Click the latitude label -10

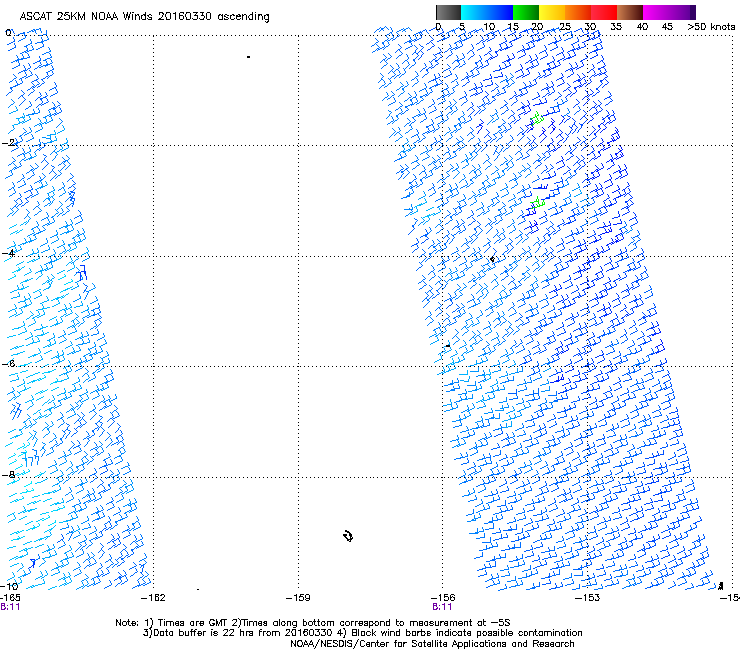(x=9, y=586)
